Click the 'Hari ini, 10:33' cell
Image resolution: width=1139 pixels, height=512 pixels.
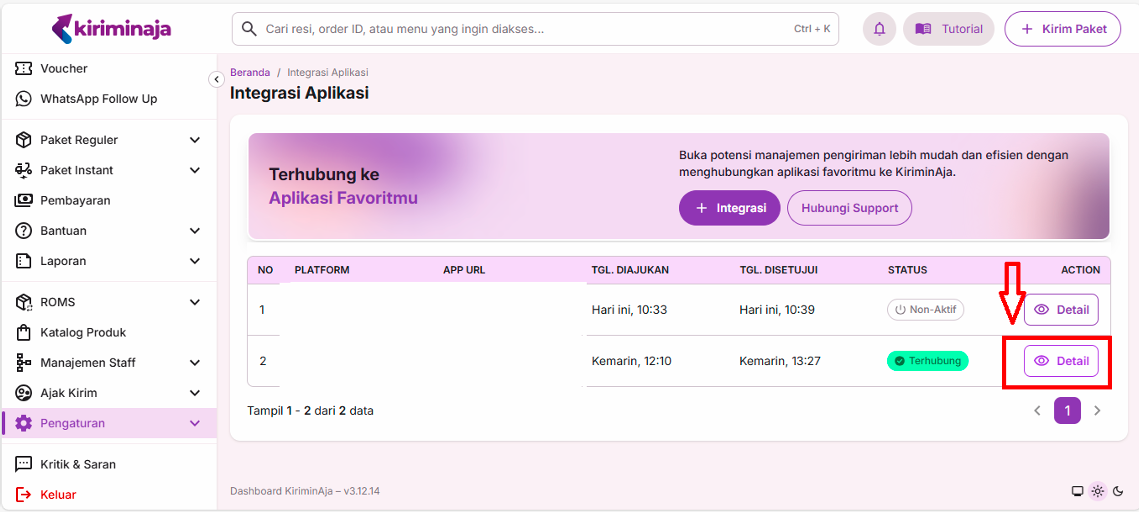pos(629,310)
